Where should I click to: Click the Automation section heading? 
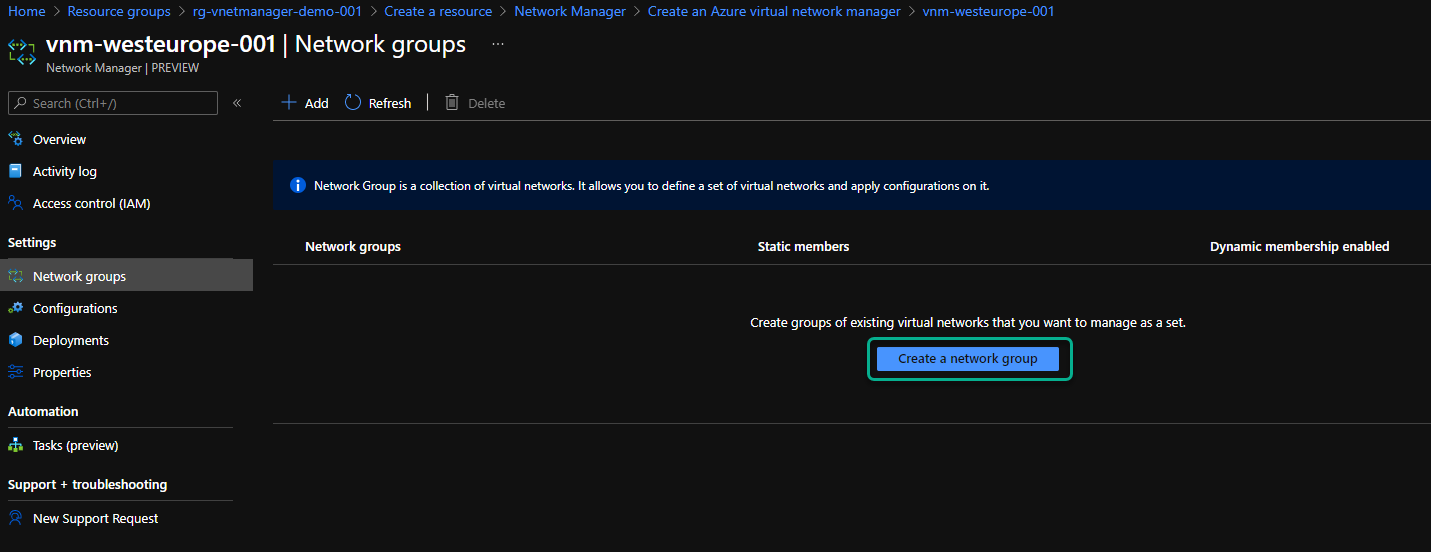tap(43, 411)
